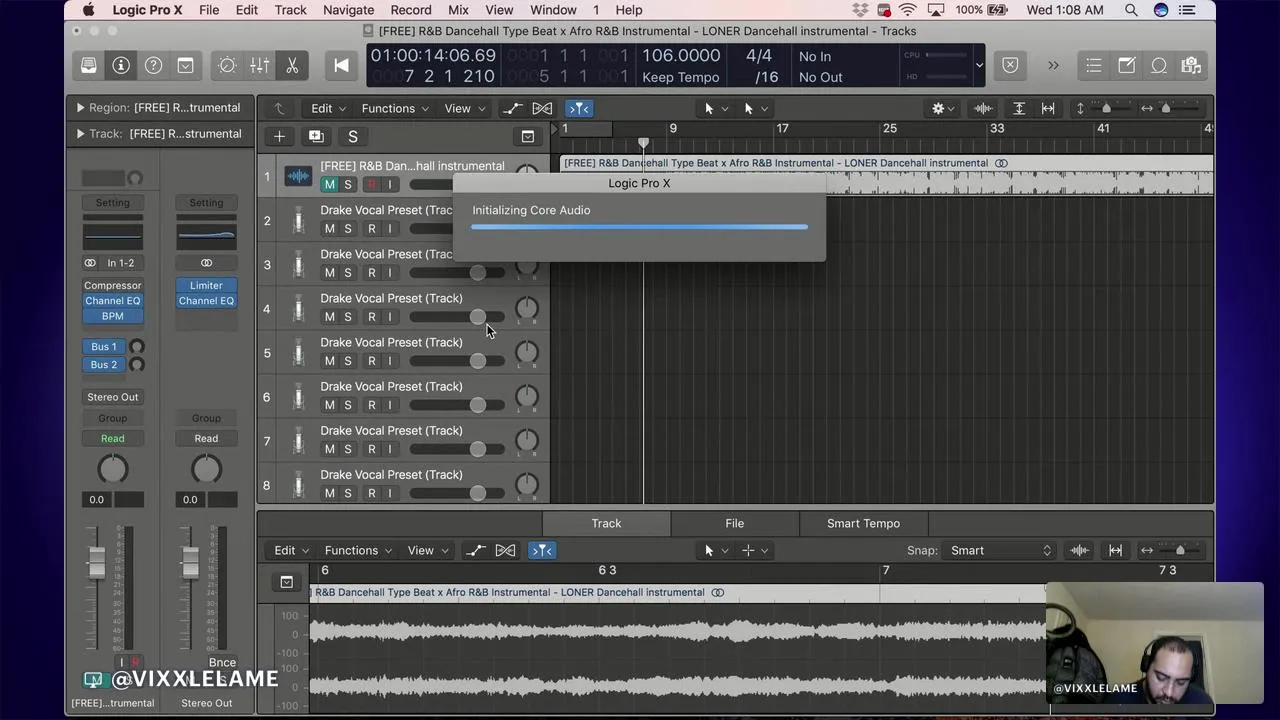The height and width of the screenshot is (720, 1280).
Task: Click the 4/4 time signature display
Action: pos(759,56)
